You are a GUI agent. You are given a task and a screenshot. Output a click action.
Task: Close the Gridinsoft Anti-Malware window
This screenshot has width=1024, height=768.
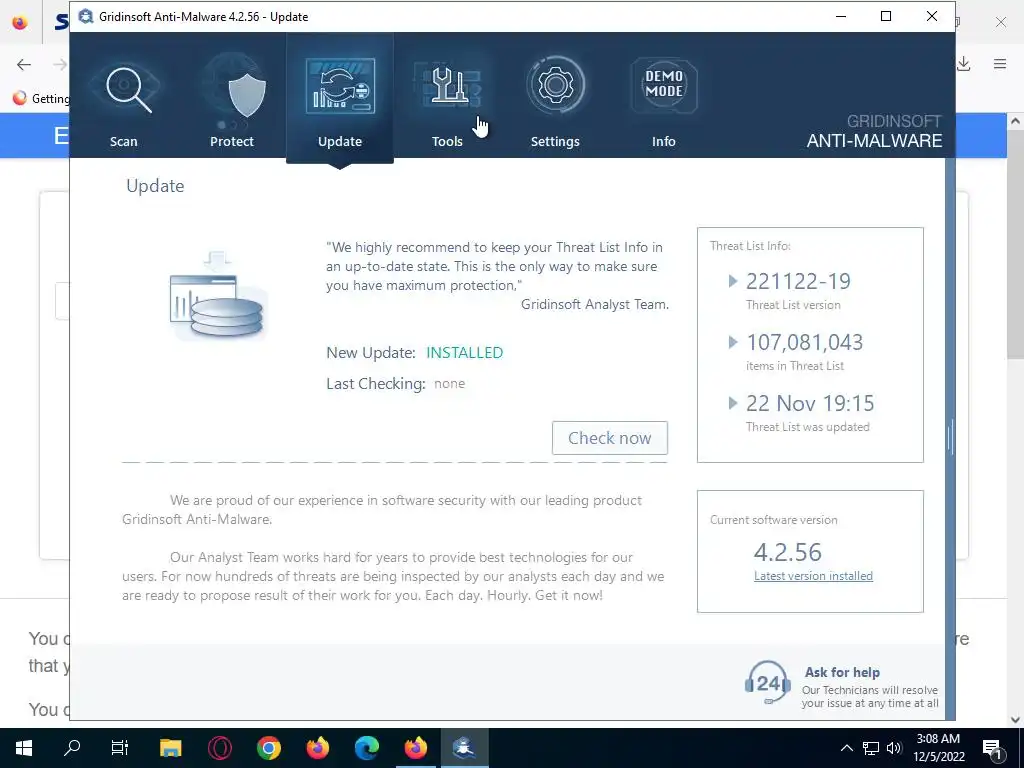coord(932,16)
